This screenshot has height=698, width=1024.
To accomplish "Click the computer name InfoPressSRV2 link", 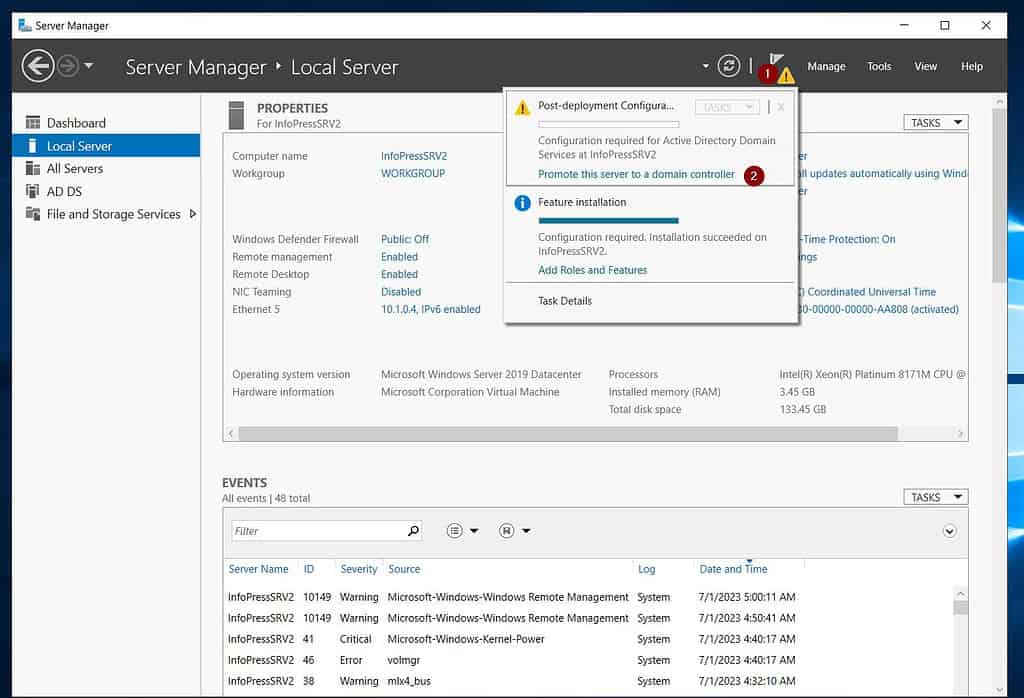I will coord(413,156).
